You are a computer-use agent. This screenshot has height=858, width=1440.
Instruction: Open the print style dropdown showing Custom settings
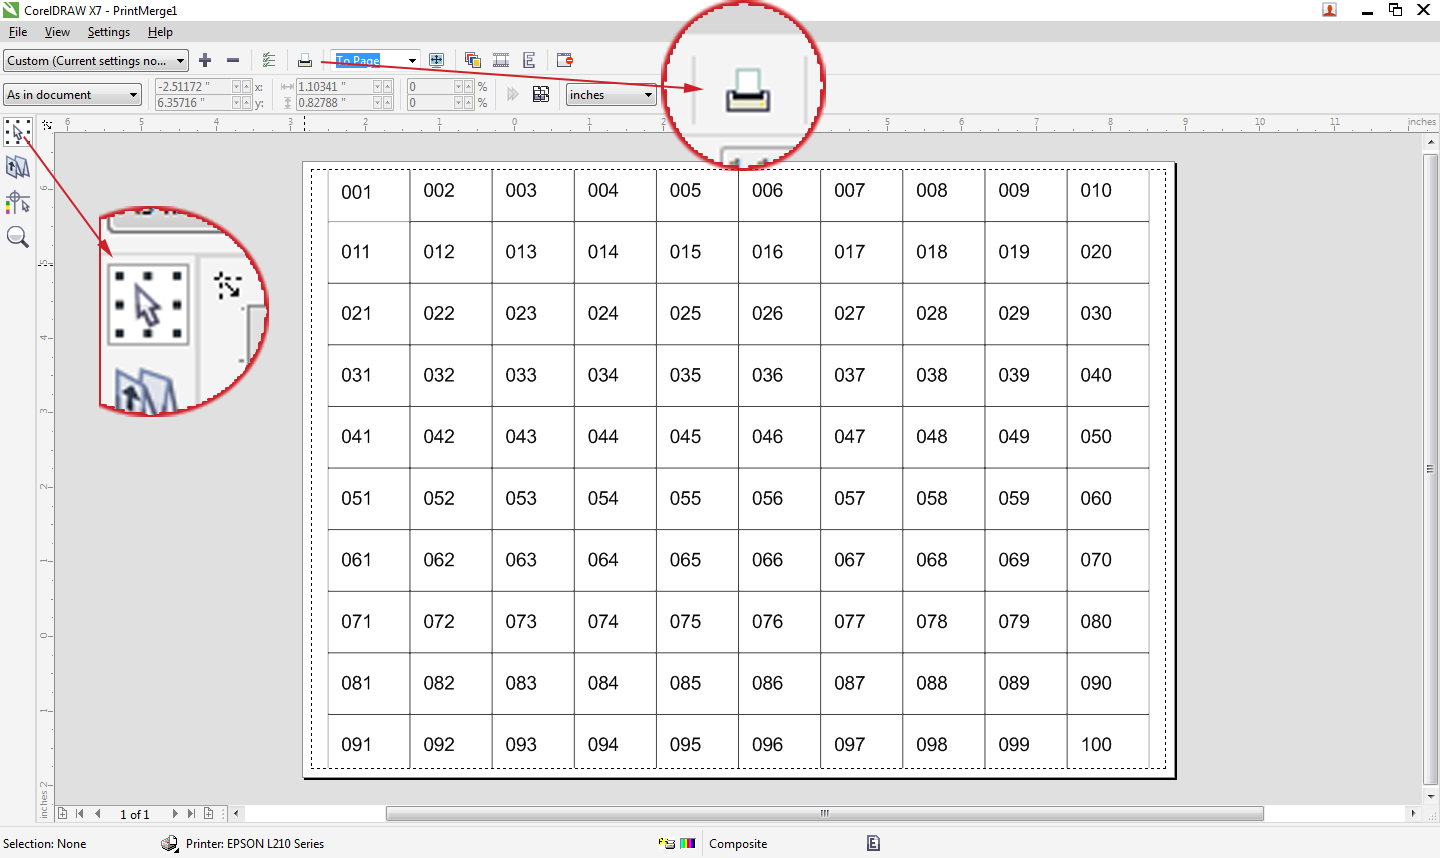click(95, 60)
